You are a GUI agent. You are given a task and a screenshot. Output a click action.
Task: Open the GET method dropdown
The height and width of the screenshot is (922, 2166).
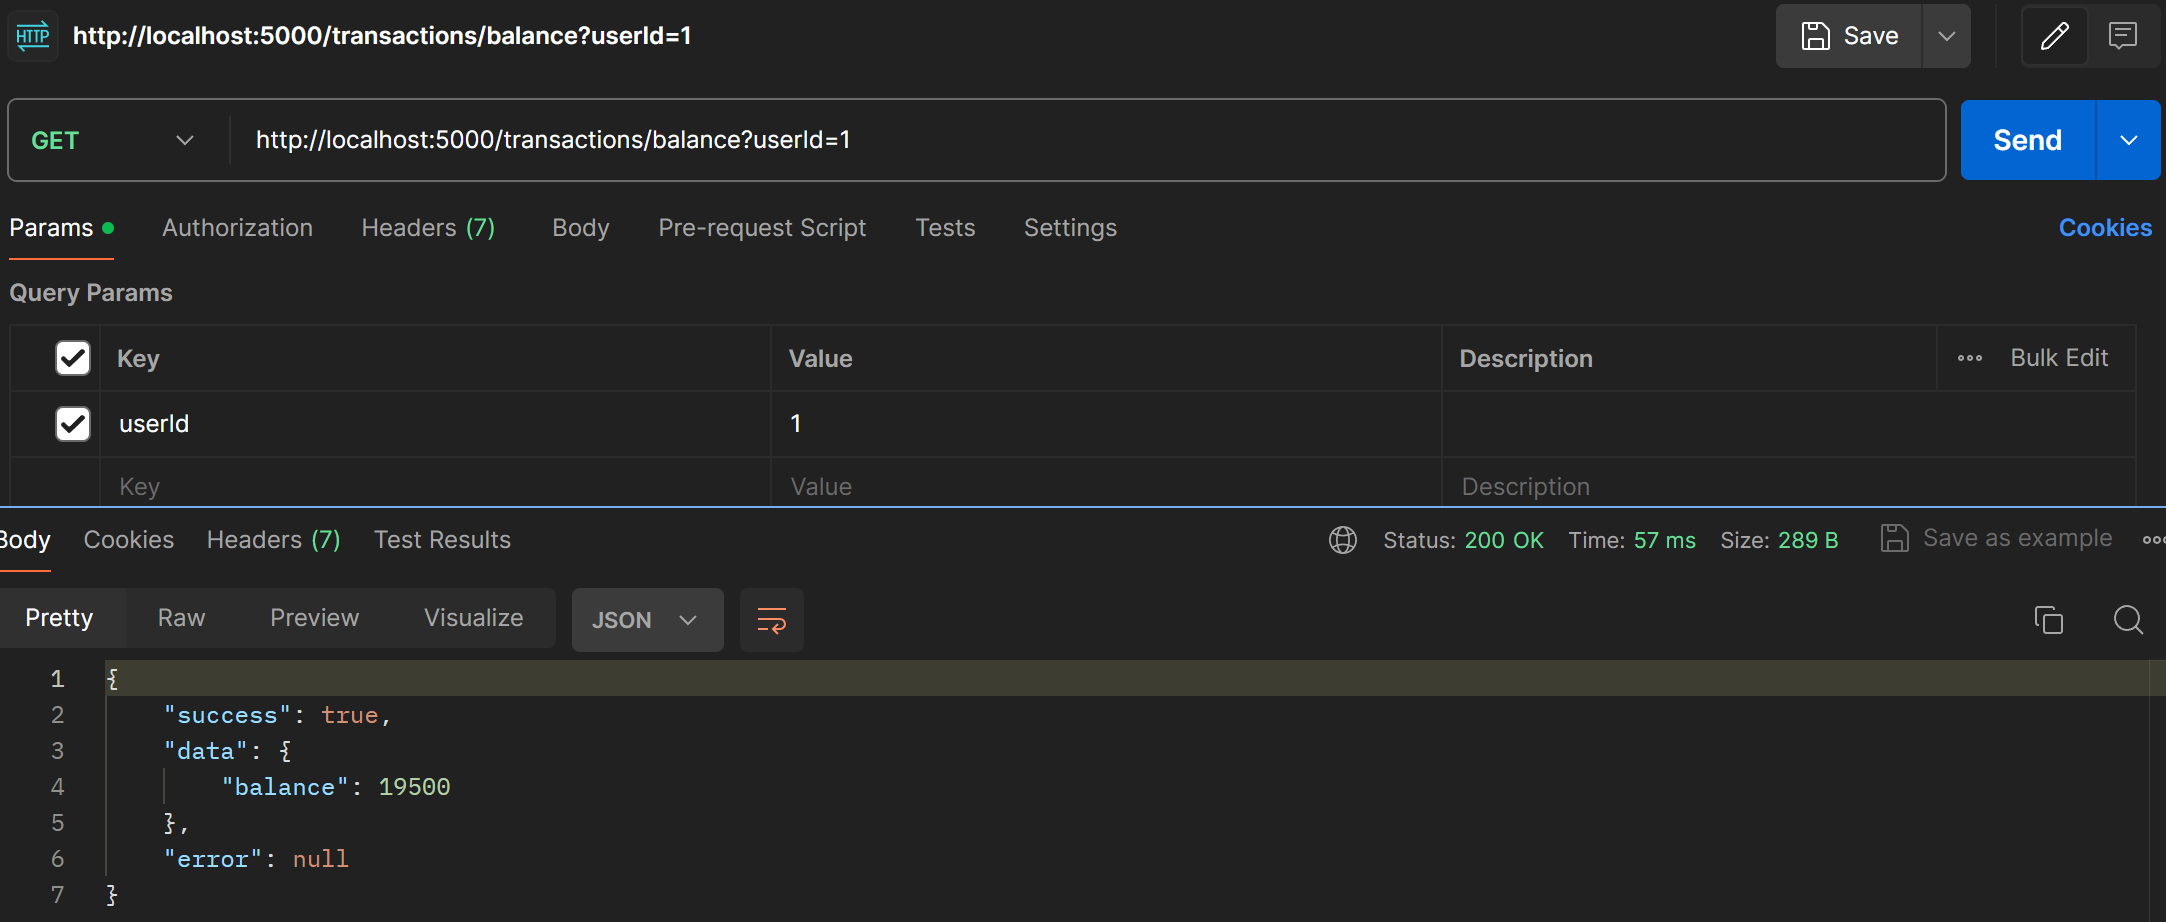[x=112, y=140]
